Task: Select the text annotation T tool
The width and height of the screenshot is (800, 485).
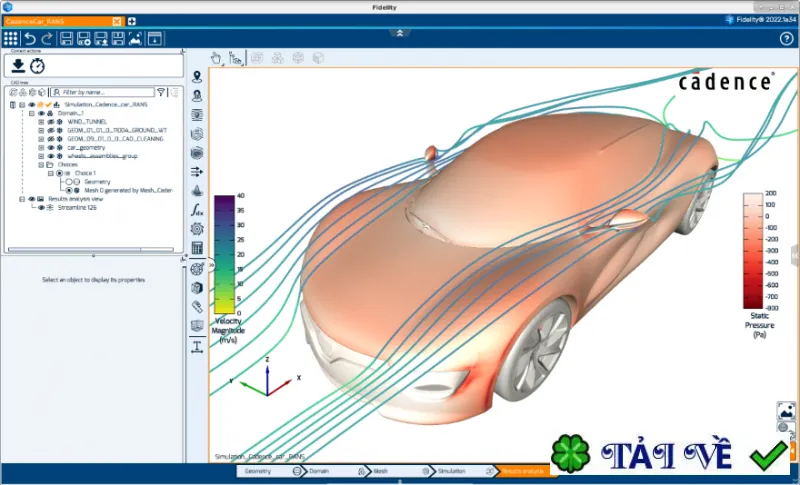Action: pyautogui.click(x=197, y=347)
